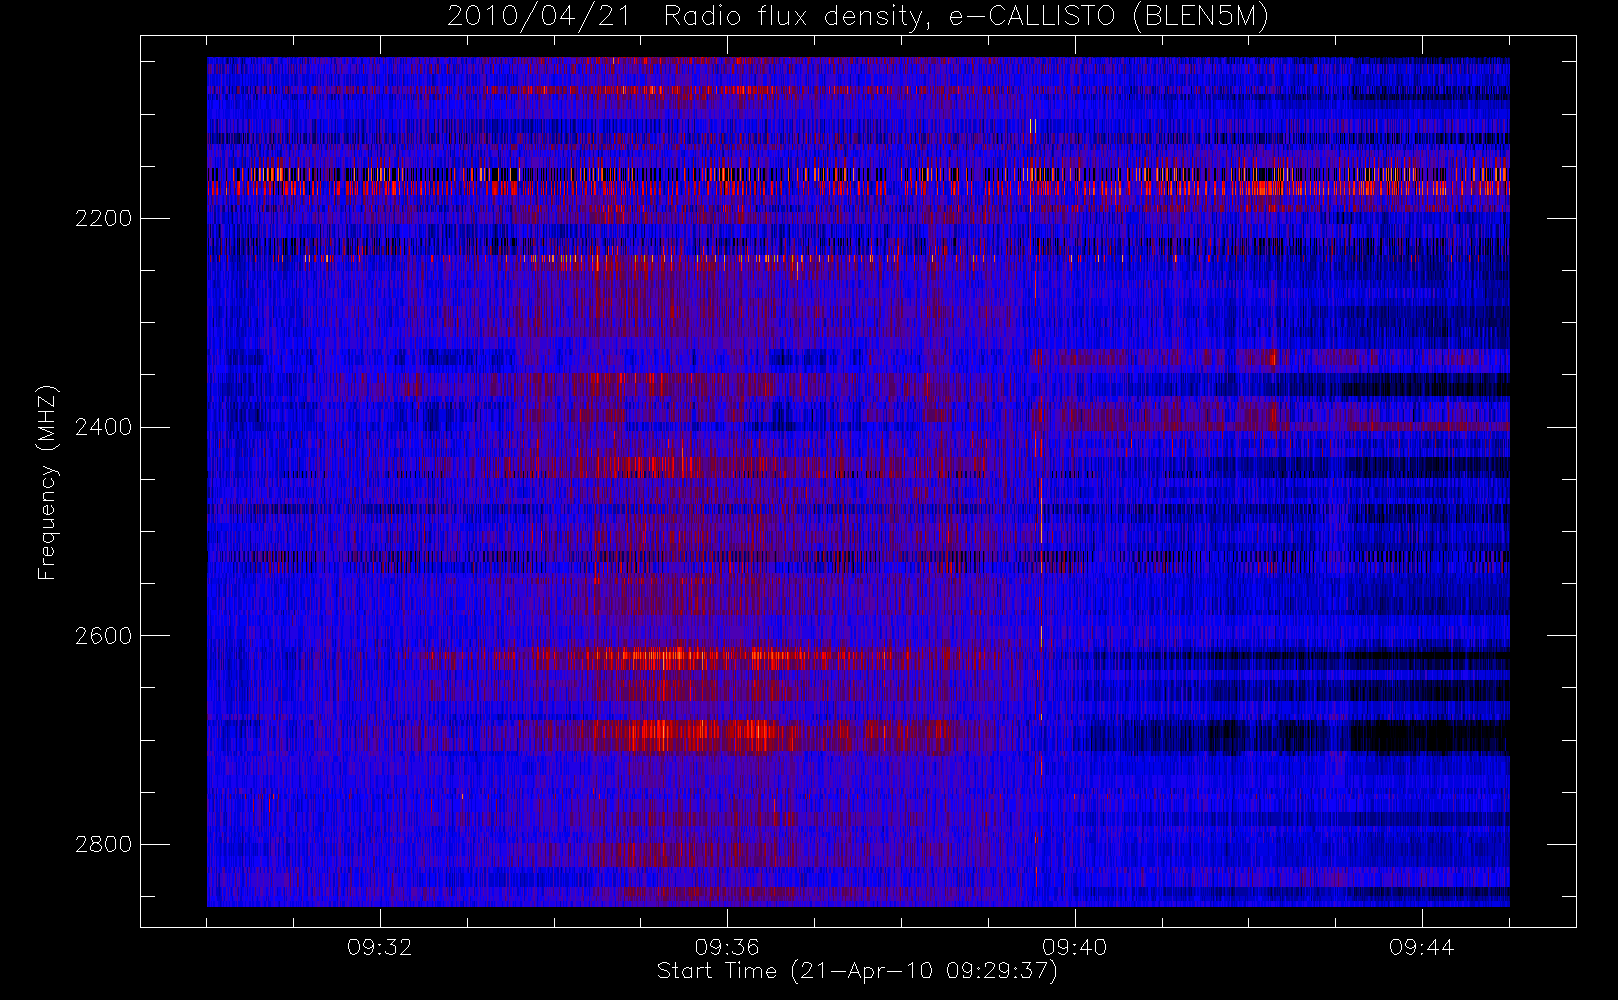Click the 09:32 time tick label
1618x1000 pixels.
[x=380, y=947]
